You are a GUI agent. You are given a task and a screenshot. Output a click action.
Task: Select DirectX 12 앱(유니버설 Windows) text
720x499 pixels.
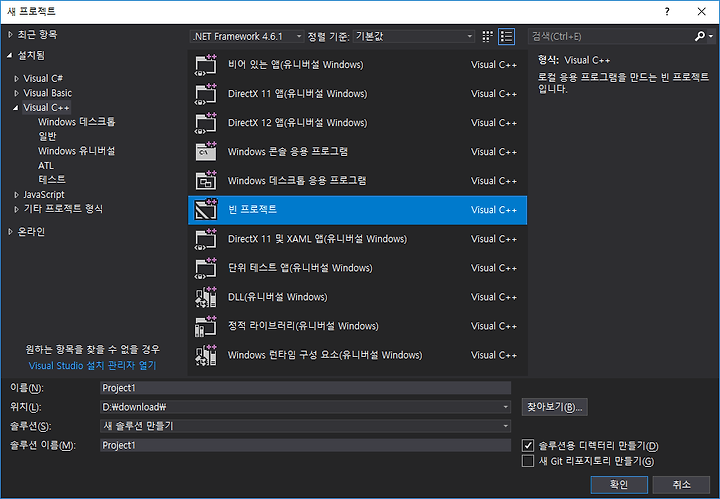click(x=298, y=123)
